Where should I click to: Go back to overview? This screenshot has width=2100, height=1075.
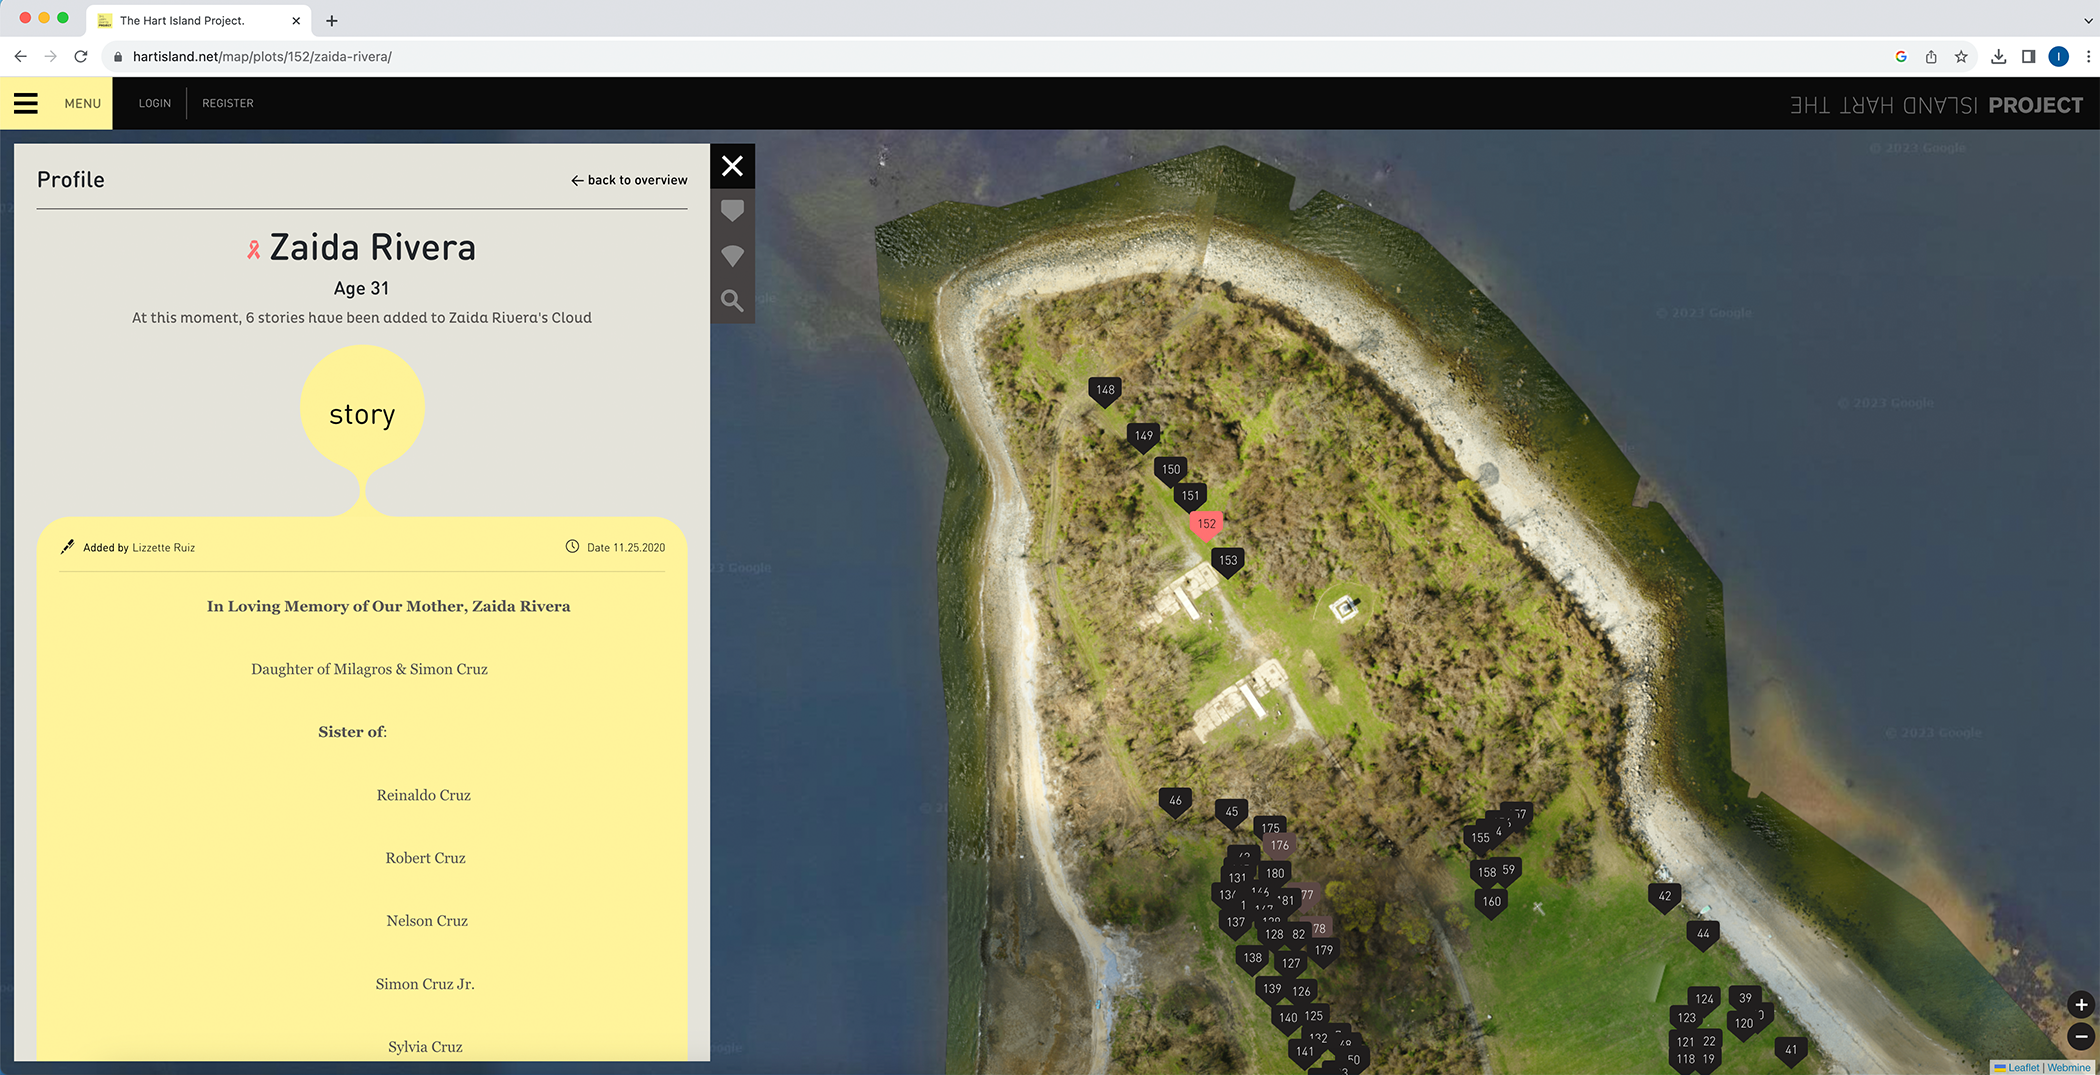coord(629,180)
